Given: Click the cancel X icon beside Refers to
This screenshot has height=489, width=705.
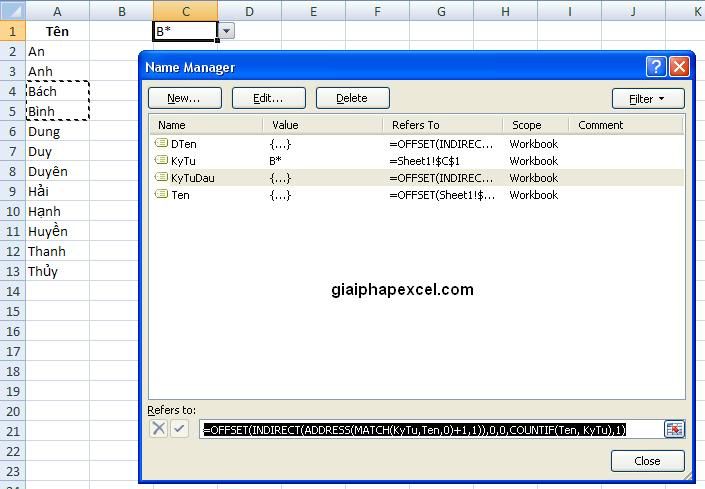Looking at the screenshot, I should [158, 429].
